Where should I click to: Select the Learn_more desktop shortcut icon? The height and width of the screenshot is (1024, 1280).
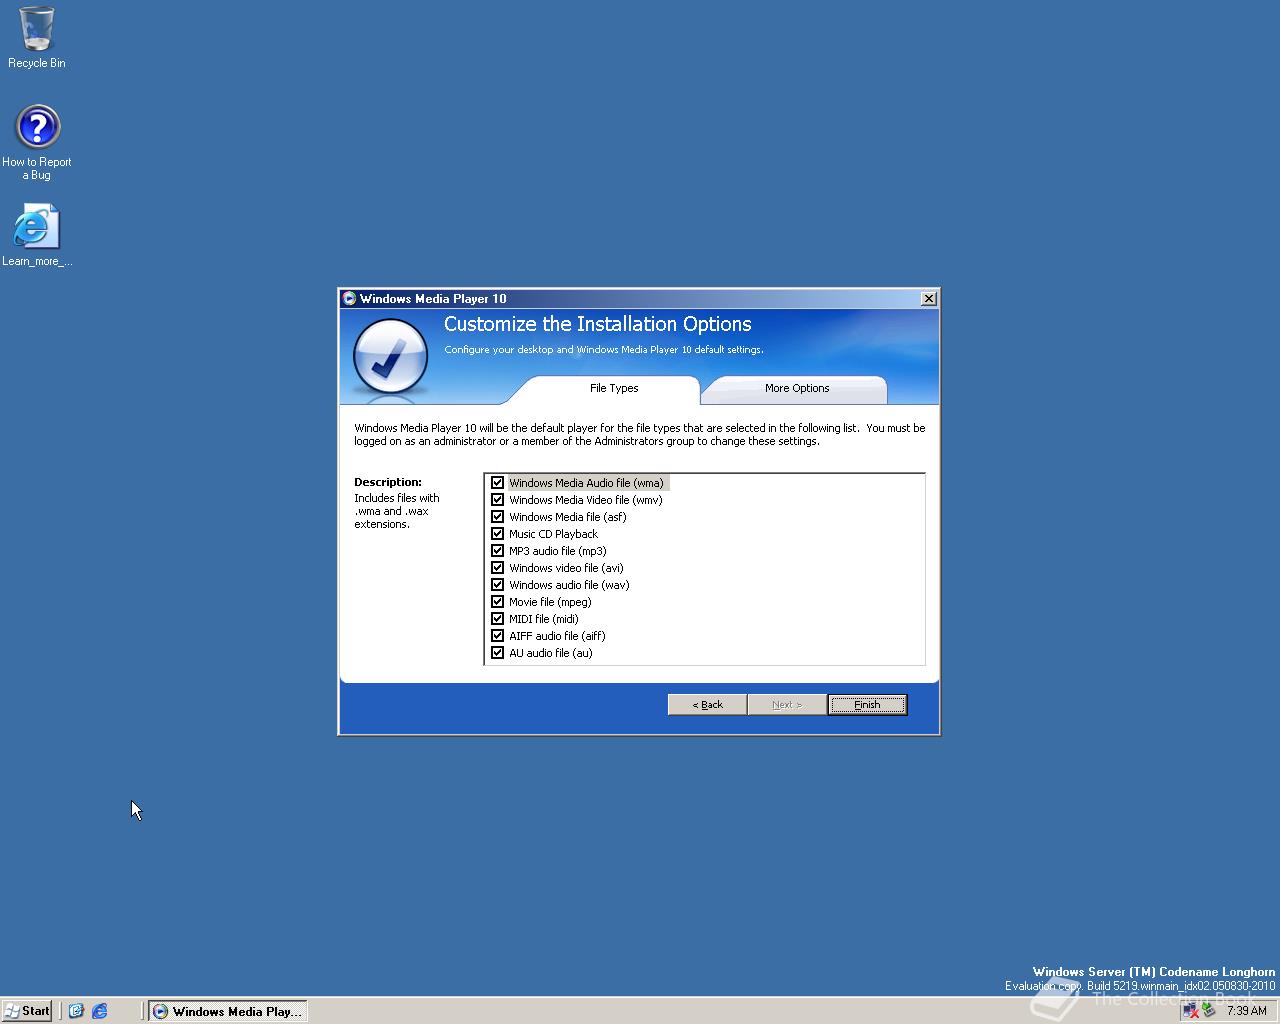37,236
